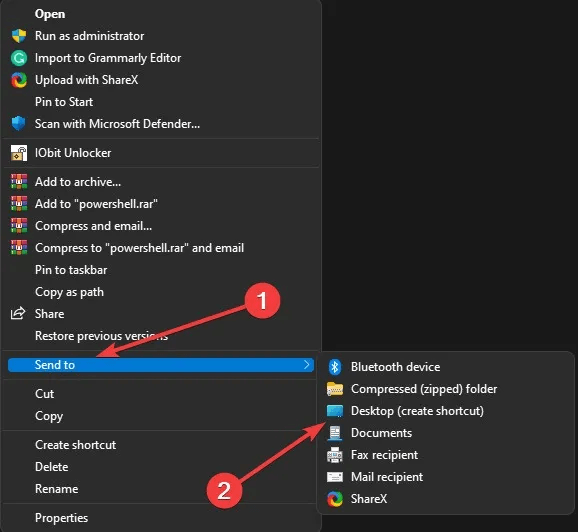This screenshot has width=578, height=532.
Task: Select Delete from the context menu
Action: pyautogui.click(x=51, y=467)
